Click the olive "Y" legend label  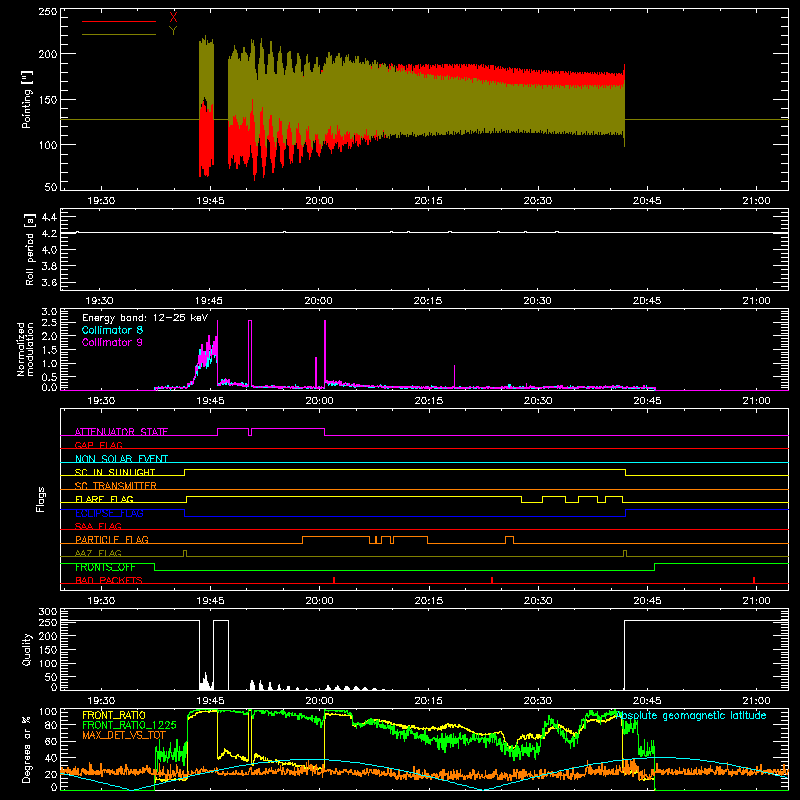173,31
